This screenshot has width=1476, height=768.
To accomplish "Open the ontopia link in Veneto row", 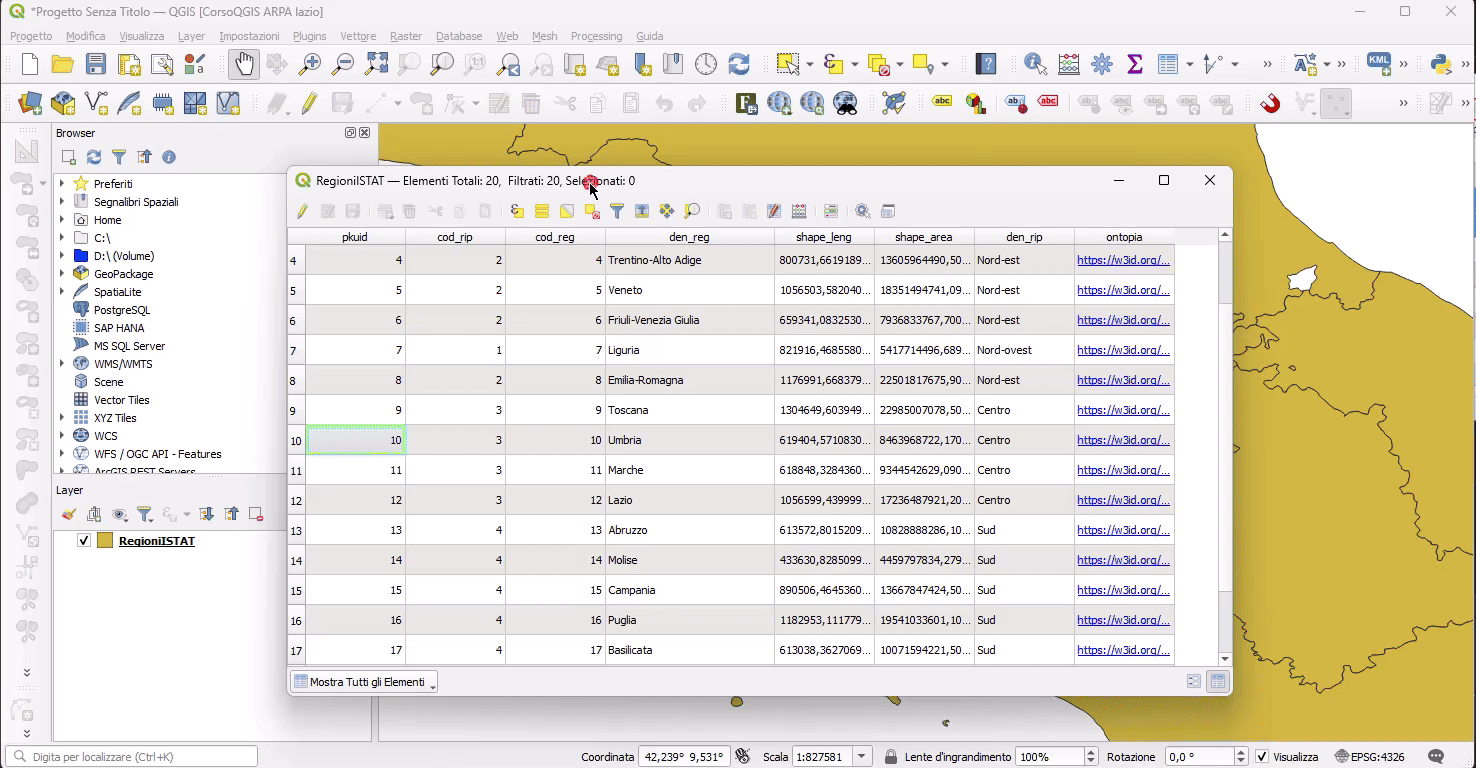I will pos(1123,290).
